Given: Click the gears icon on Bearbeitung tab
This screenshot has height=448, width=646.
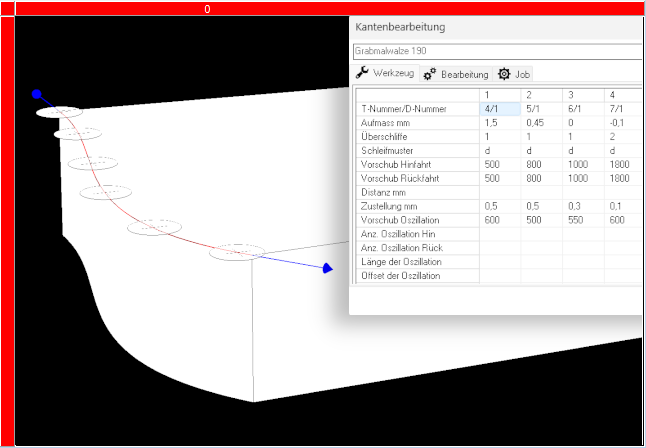Looking at the screenshot, I should [429, 74].
